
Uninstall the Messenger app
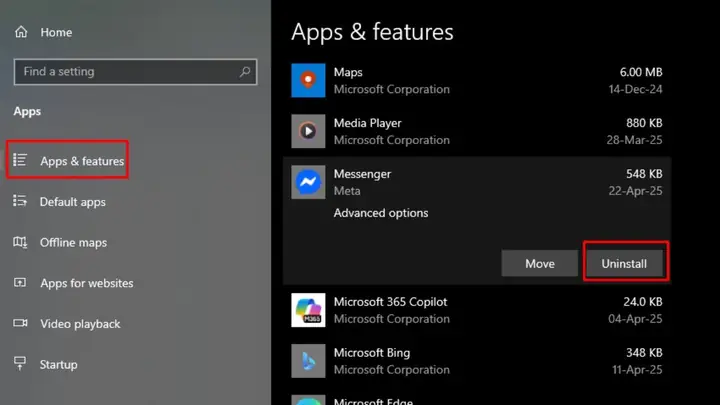click(x=624, y=264)
